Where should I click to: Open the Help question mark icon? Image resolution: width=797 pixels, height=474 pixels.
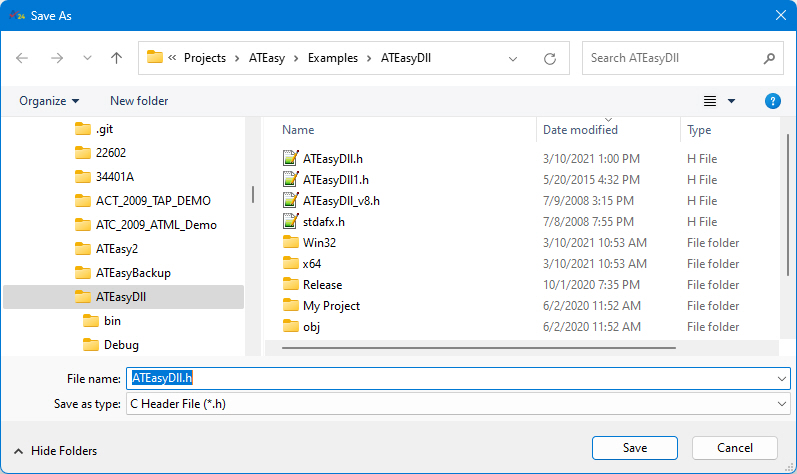pos(772,101)
